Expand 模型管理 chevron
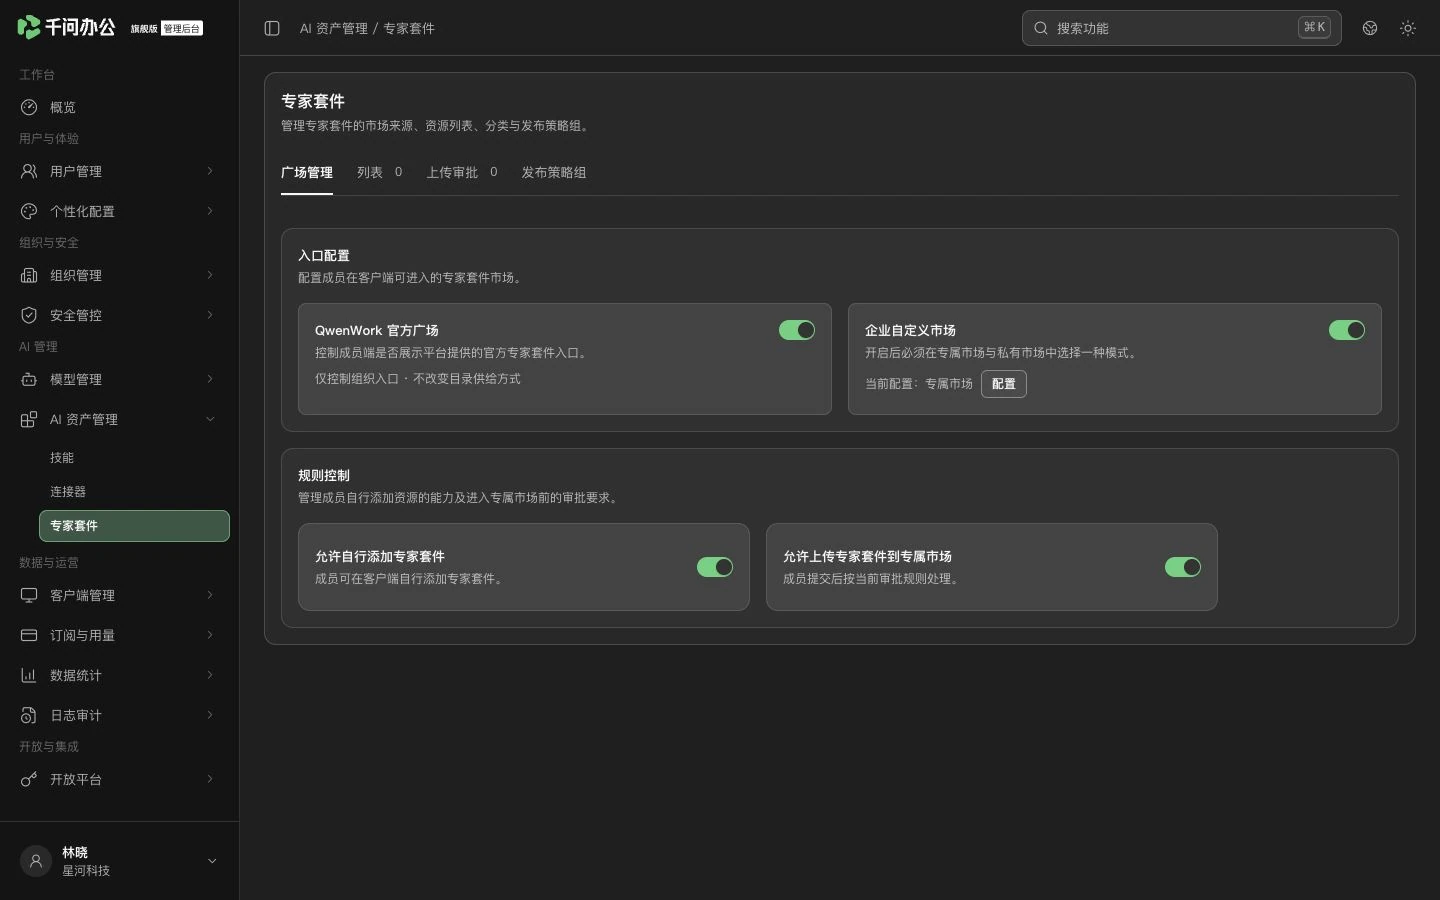The height and width of the screenshot is (900, 1440). pyautogui.click(x=210, y=379)
